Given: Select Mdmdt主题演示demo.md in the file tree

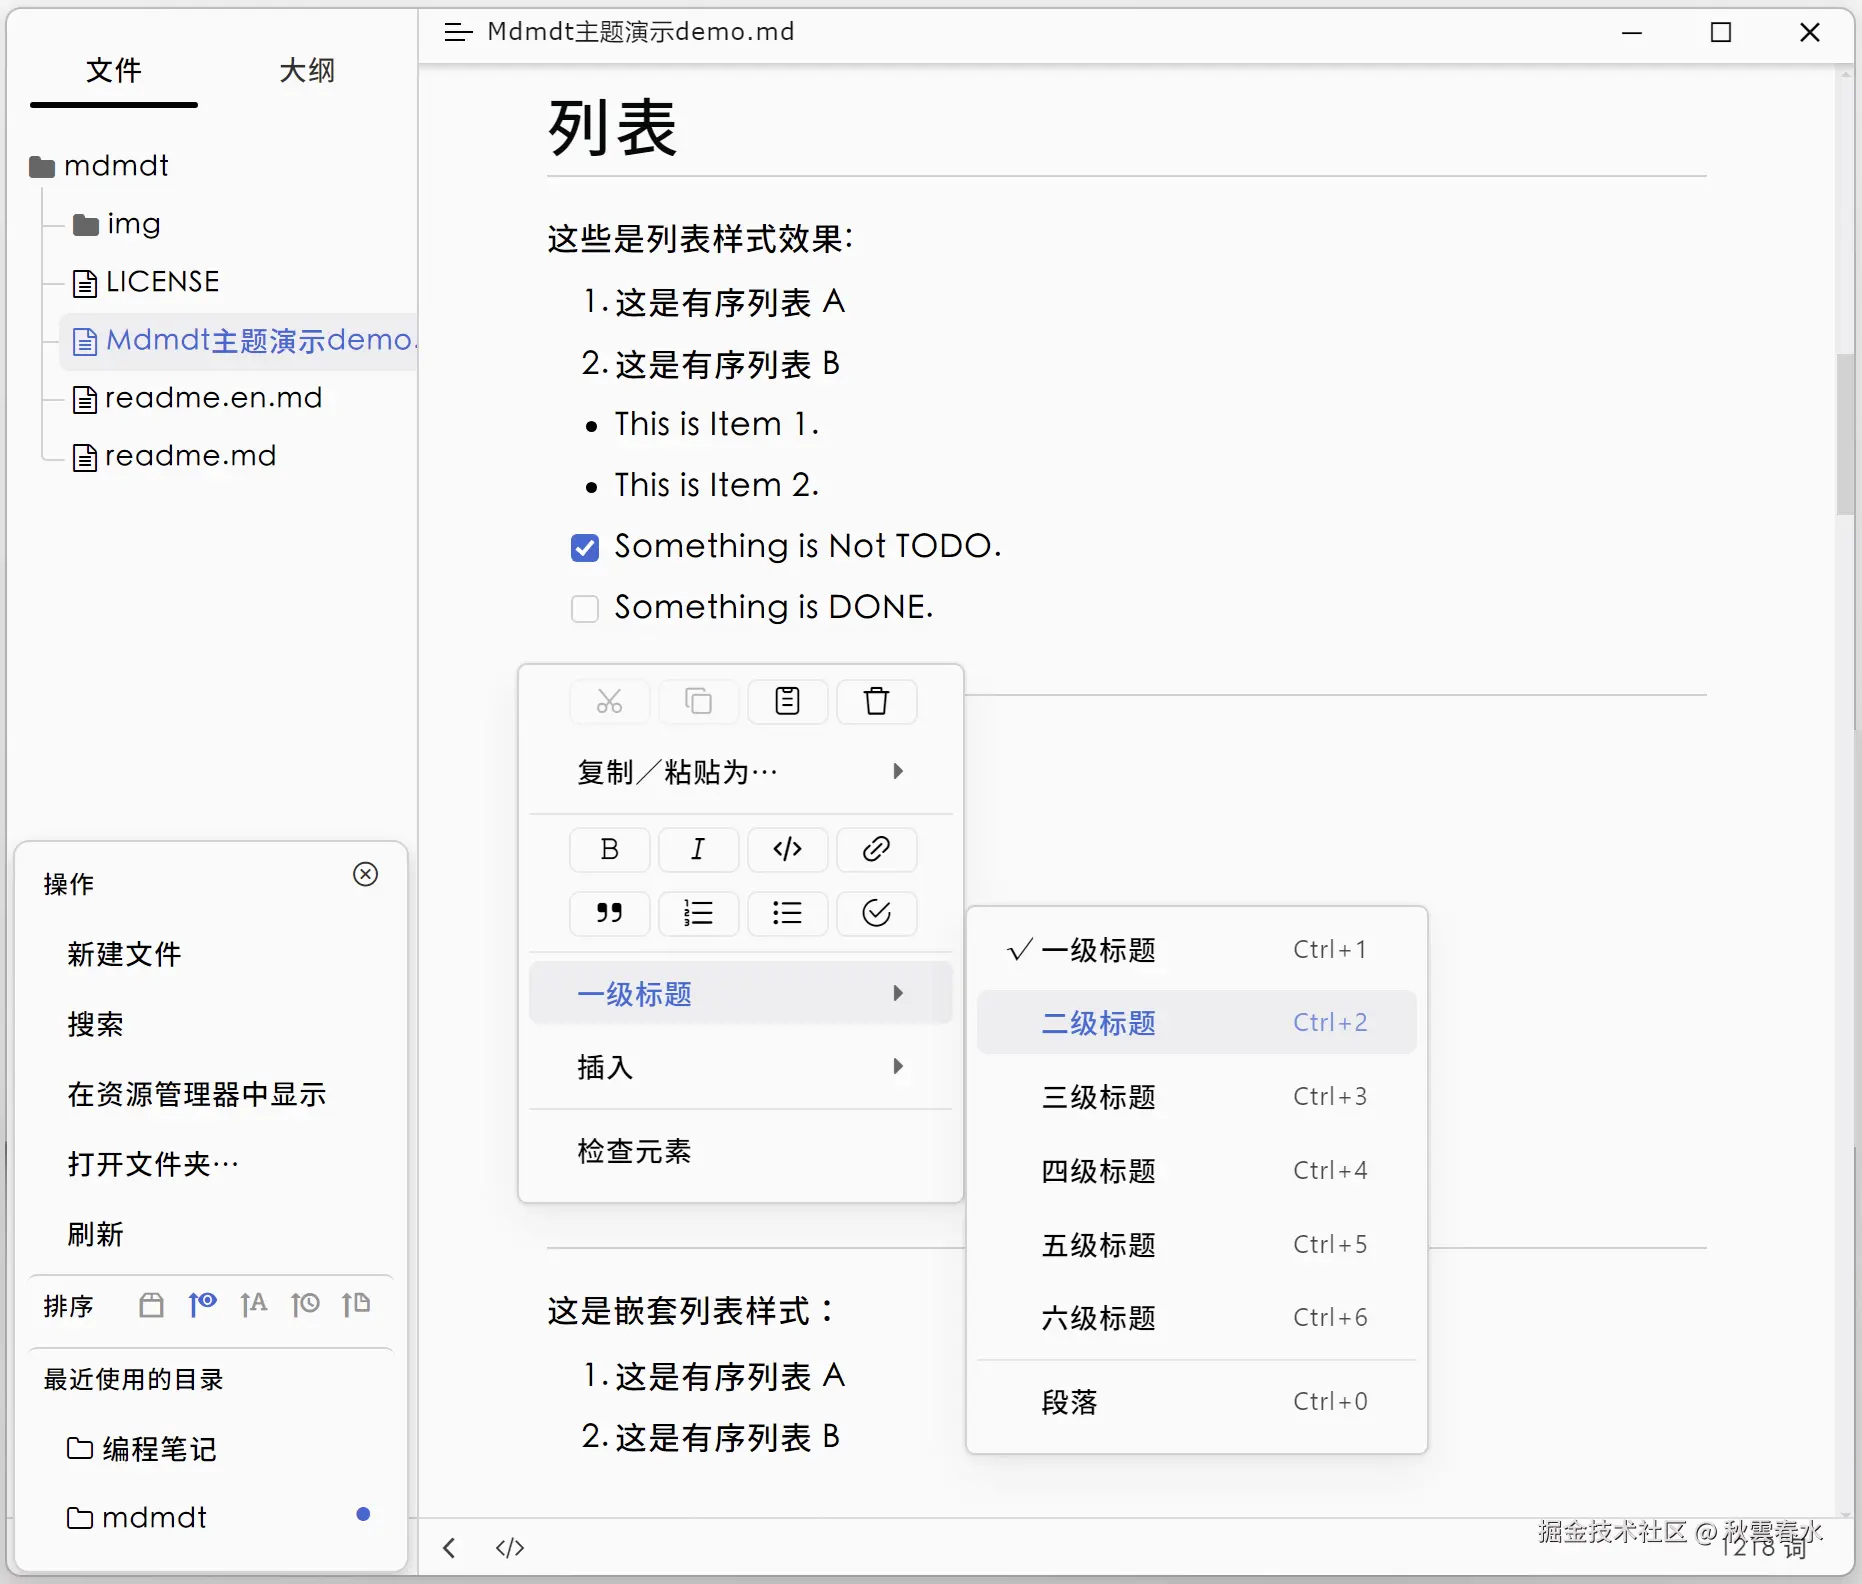Looking at the screenshot, I should 240,341.
